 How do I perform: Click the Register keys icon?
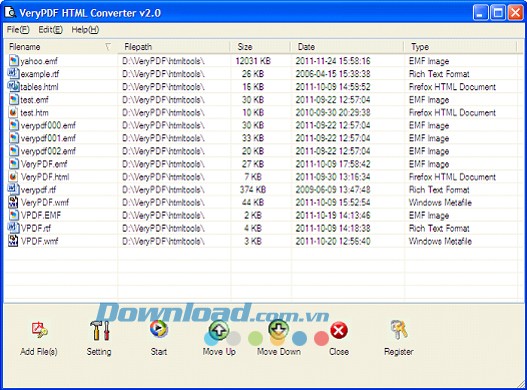399,329
